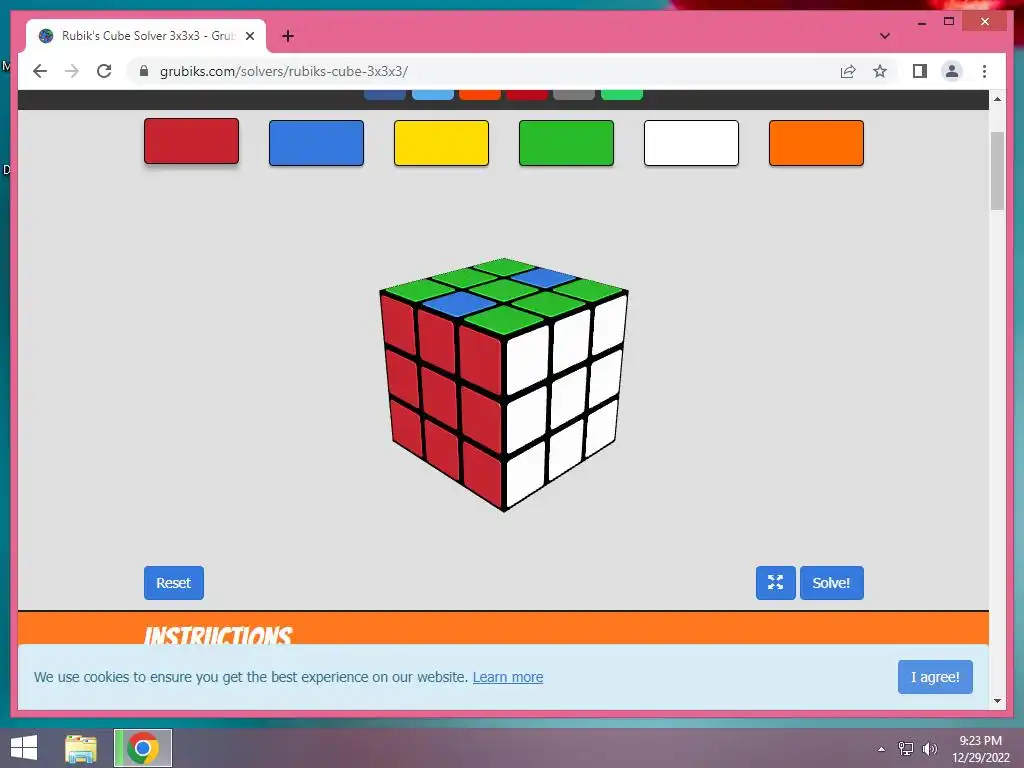Open Chrome three-dot menu
The width and height of the screenshot is (1024, 768).
click(x=984, y=71)
